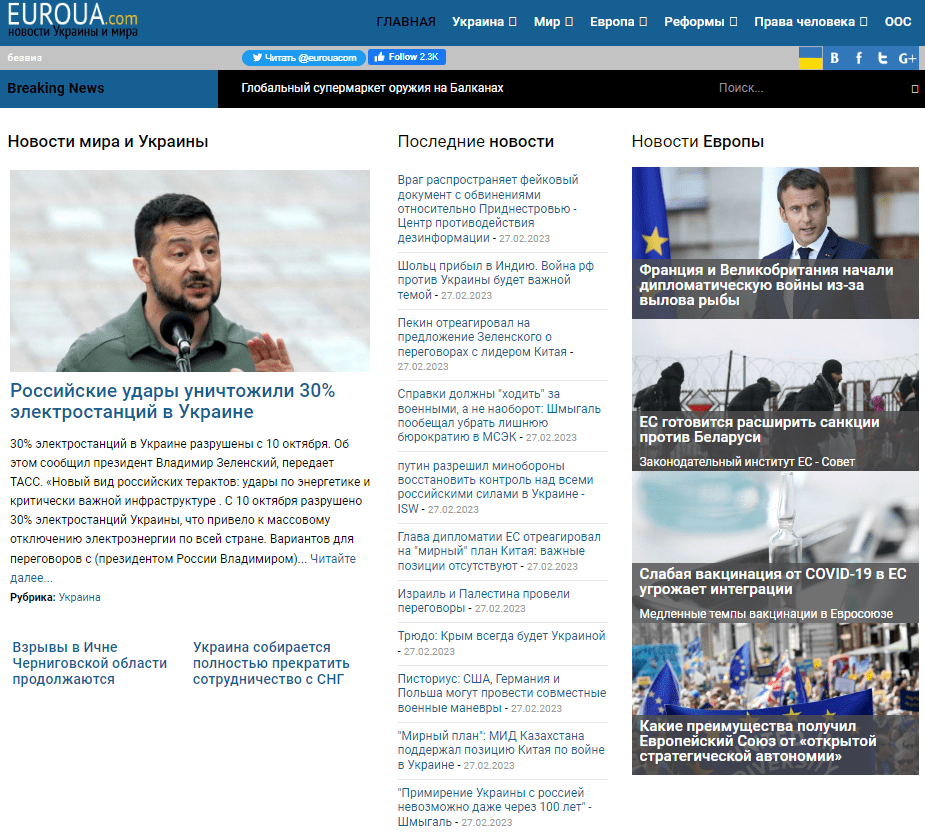This screenshot has width=925, height=833.
Task: Click the безвиз tag link
Action: [x=25, y=58]
